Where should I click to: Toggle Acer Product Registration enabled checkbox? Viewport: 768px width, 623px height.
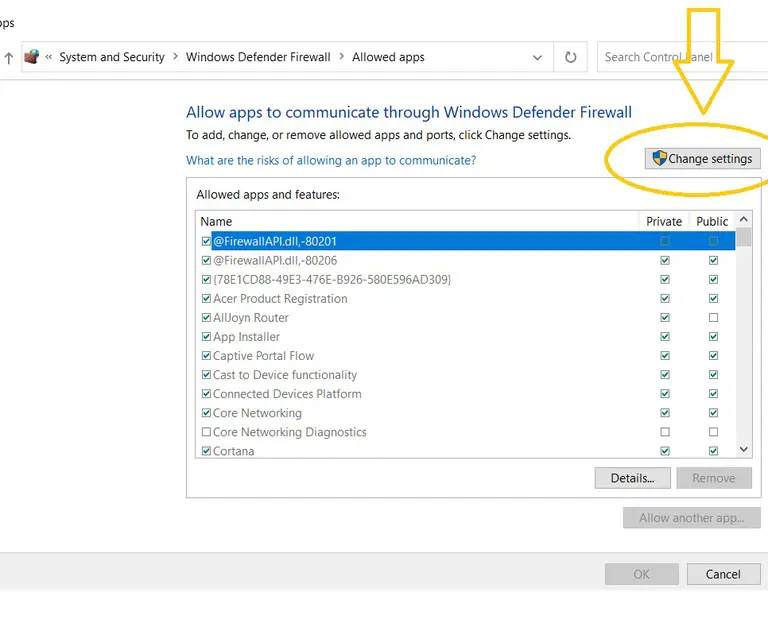[206, 298]
